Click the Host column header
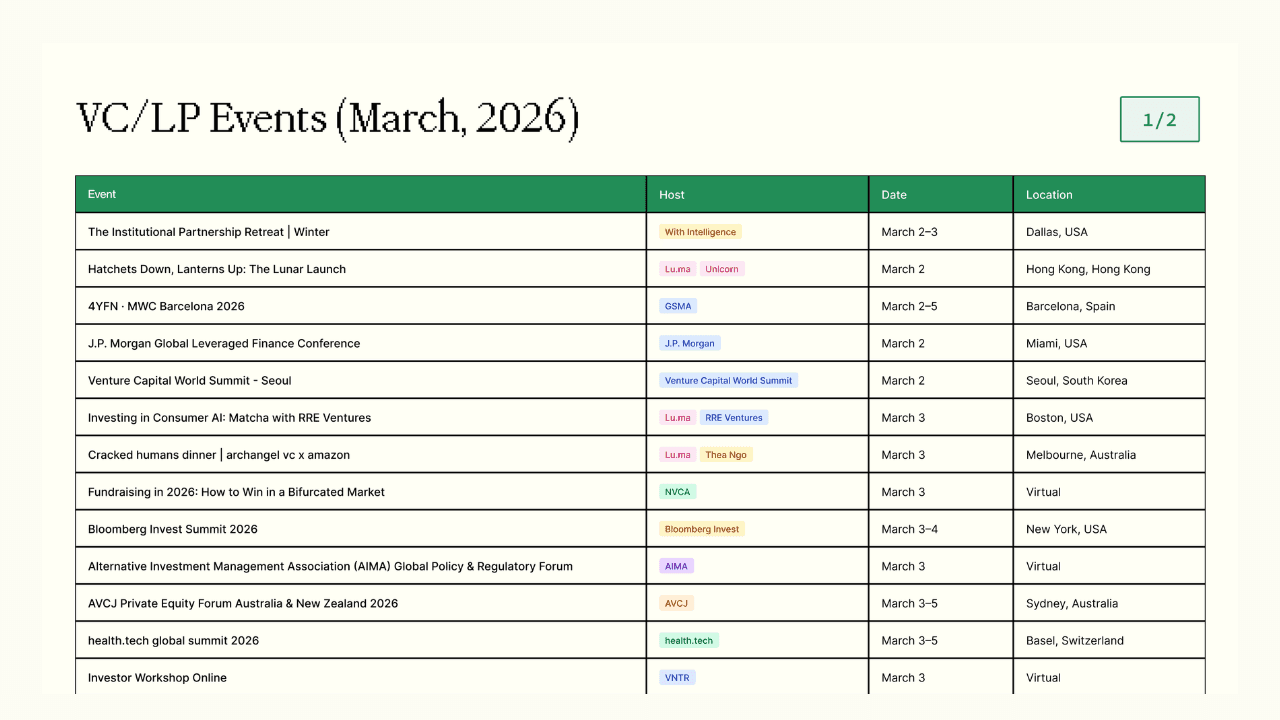Screen dimensions: 1280x720 click(758, 194)
